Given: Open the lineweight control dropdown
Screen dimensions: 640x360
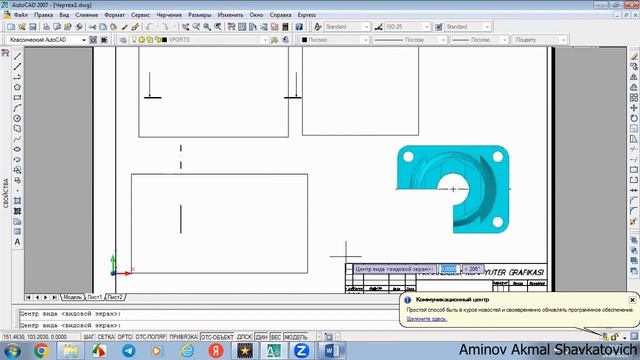Looking at the screenshot, I should [x=504, y=40].
